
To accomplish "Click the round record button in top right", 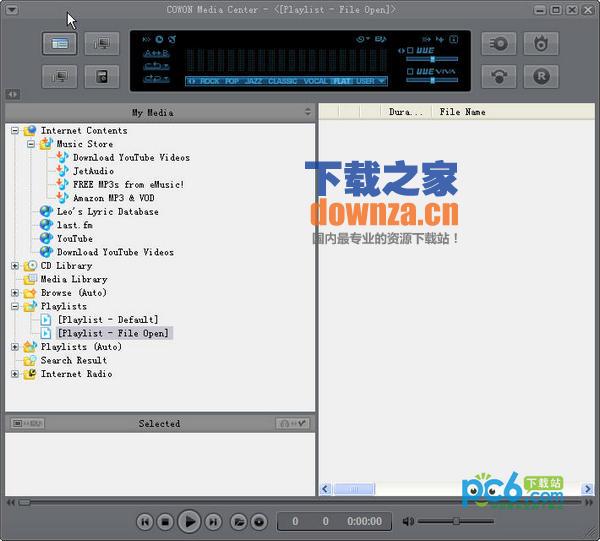I will (542, 76).
